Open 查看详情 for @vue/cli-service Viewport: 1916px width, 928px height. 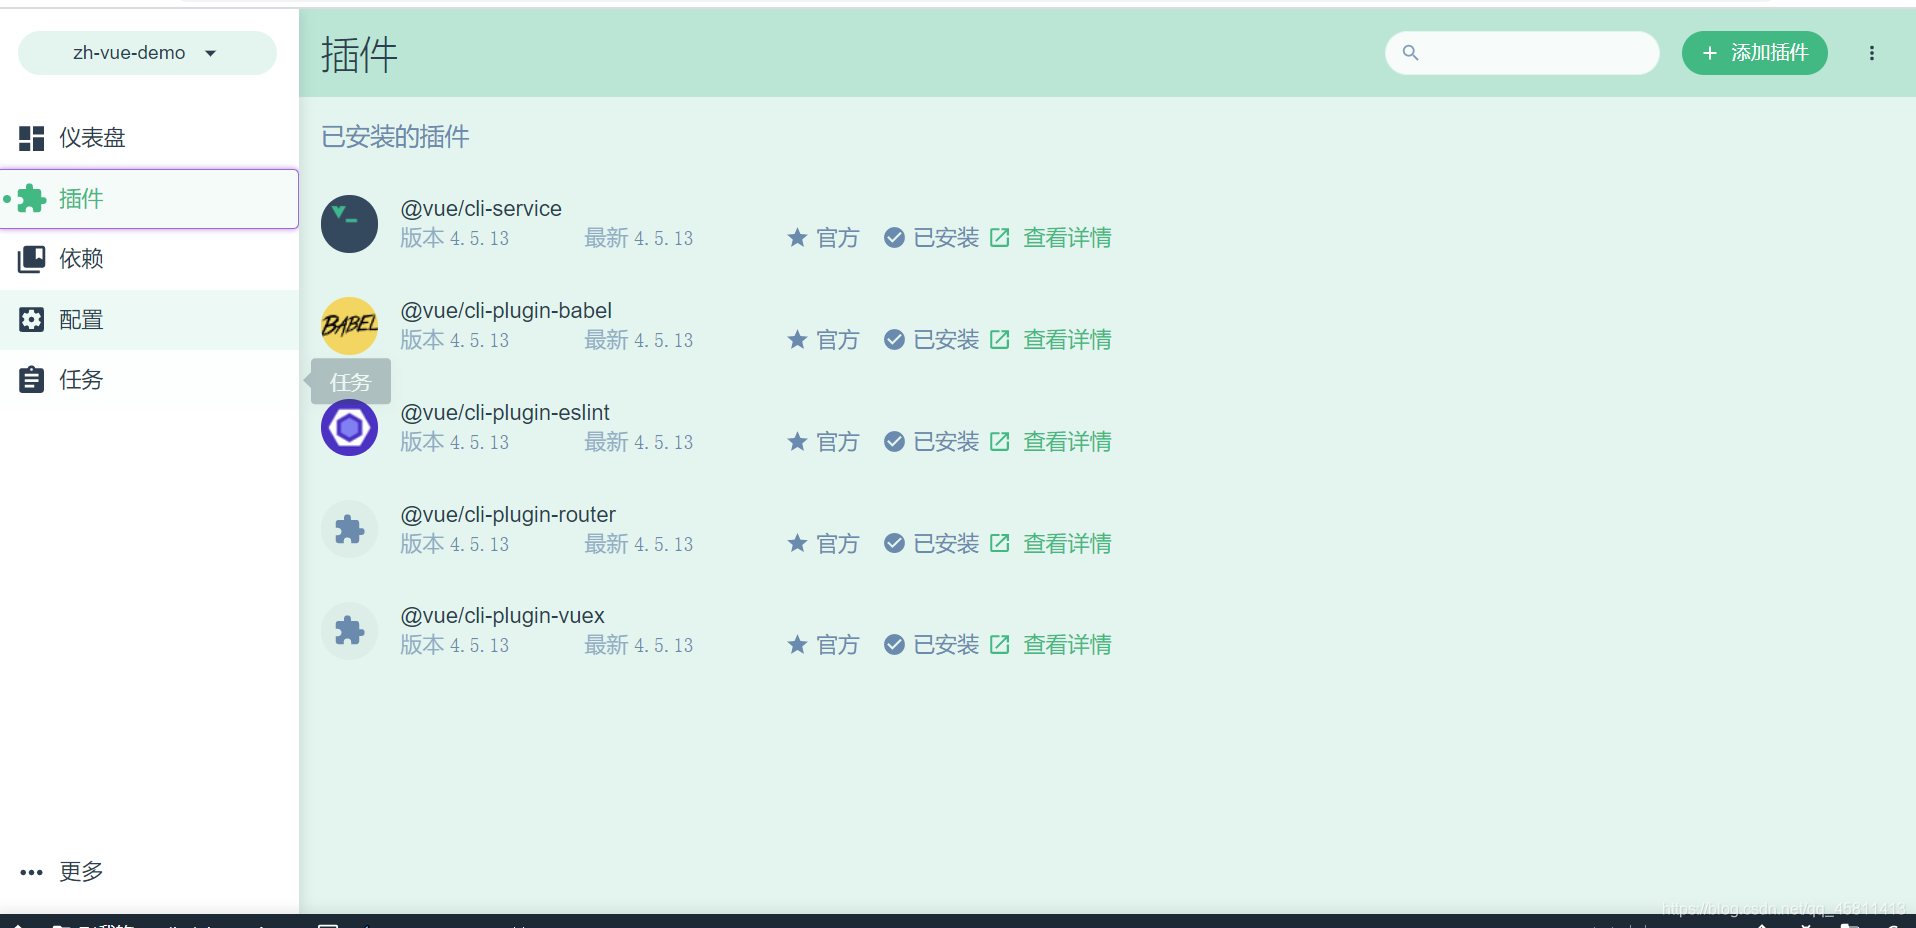(x=1067, y=238)
